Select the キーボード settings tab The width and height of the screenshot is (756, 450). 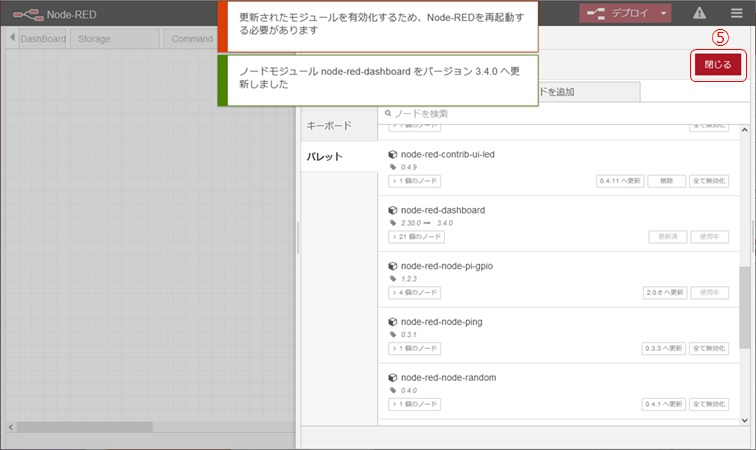click(329, 125)
